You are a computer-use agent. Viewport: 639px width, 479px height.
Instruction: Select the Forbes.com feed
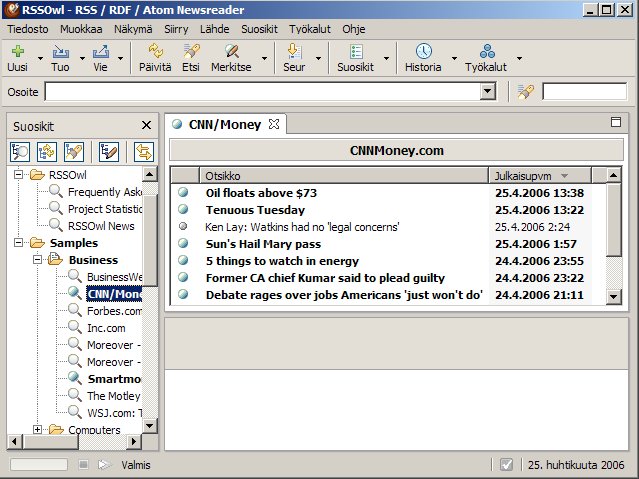click(x=114, y=311)
